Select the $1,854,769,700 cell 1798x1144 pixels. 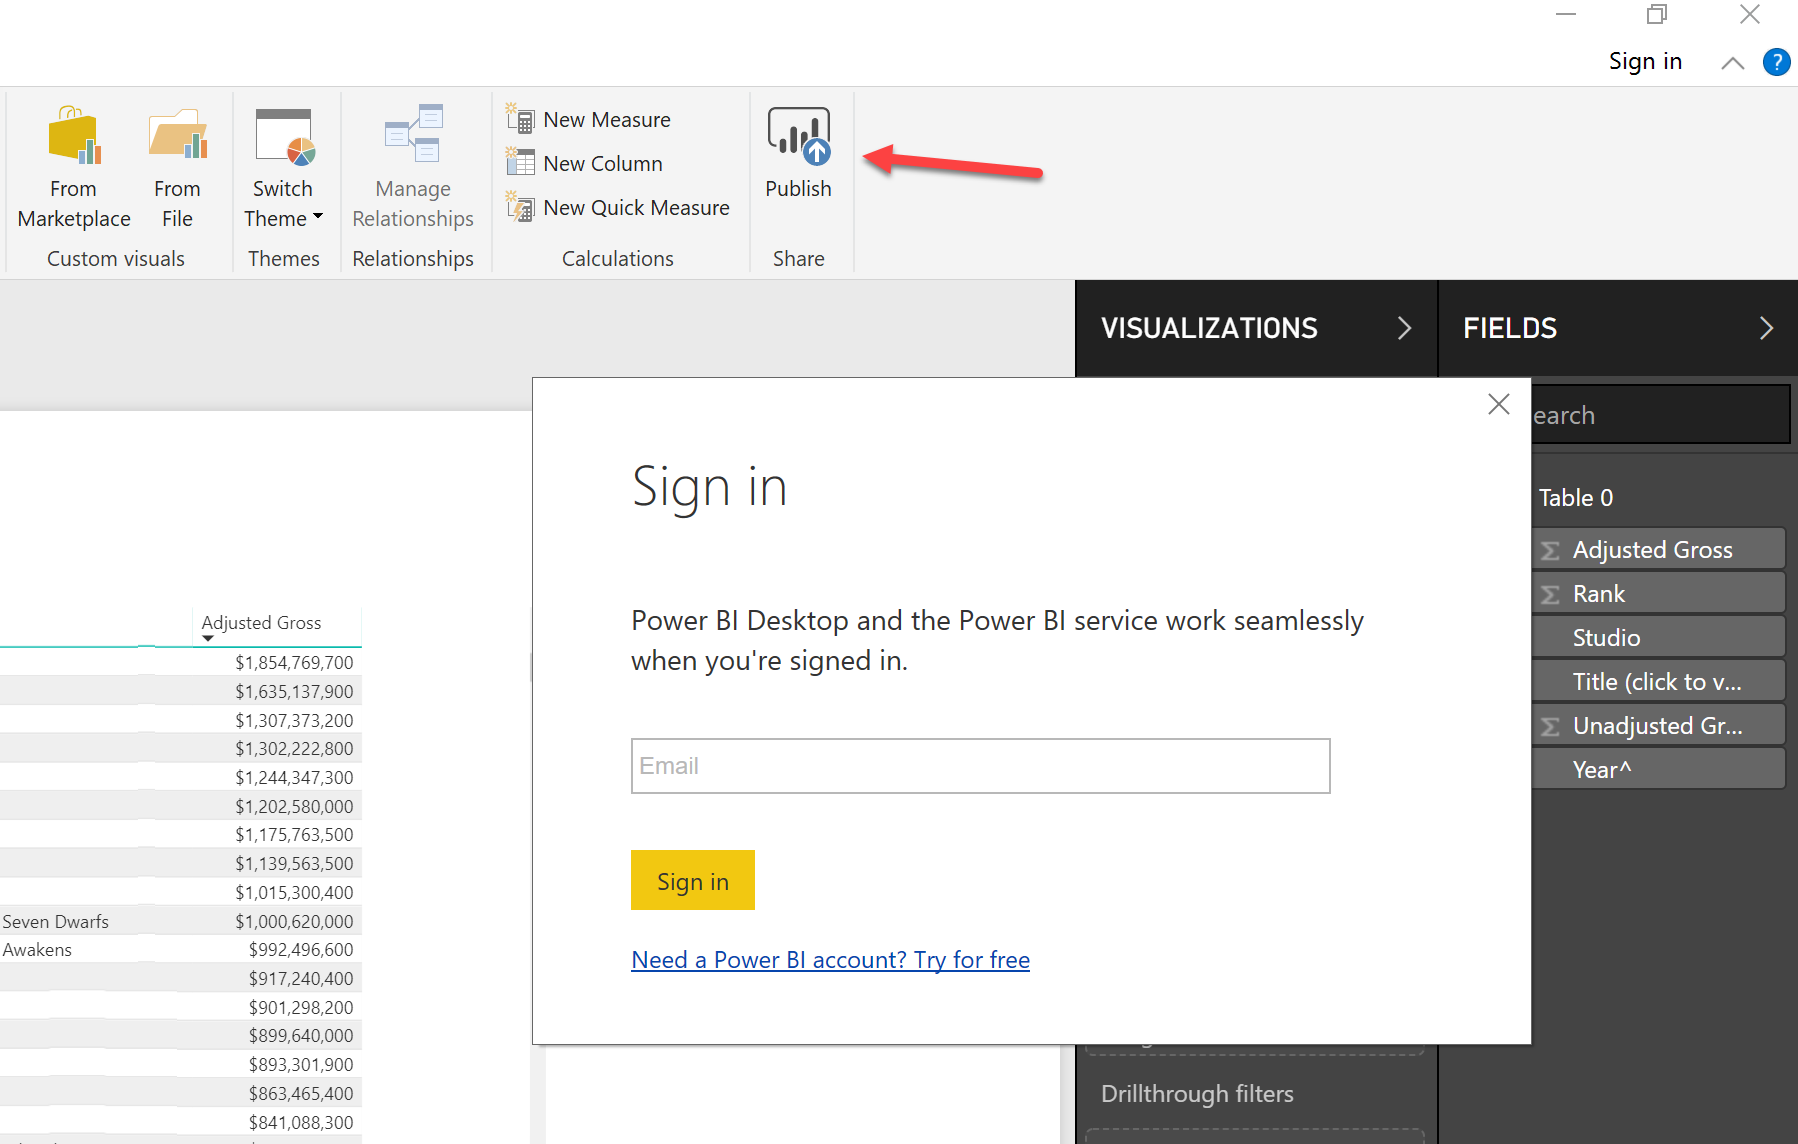tap(294, 663)
